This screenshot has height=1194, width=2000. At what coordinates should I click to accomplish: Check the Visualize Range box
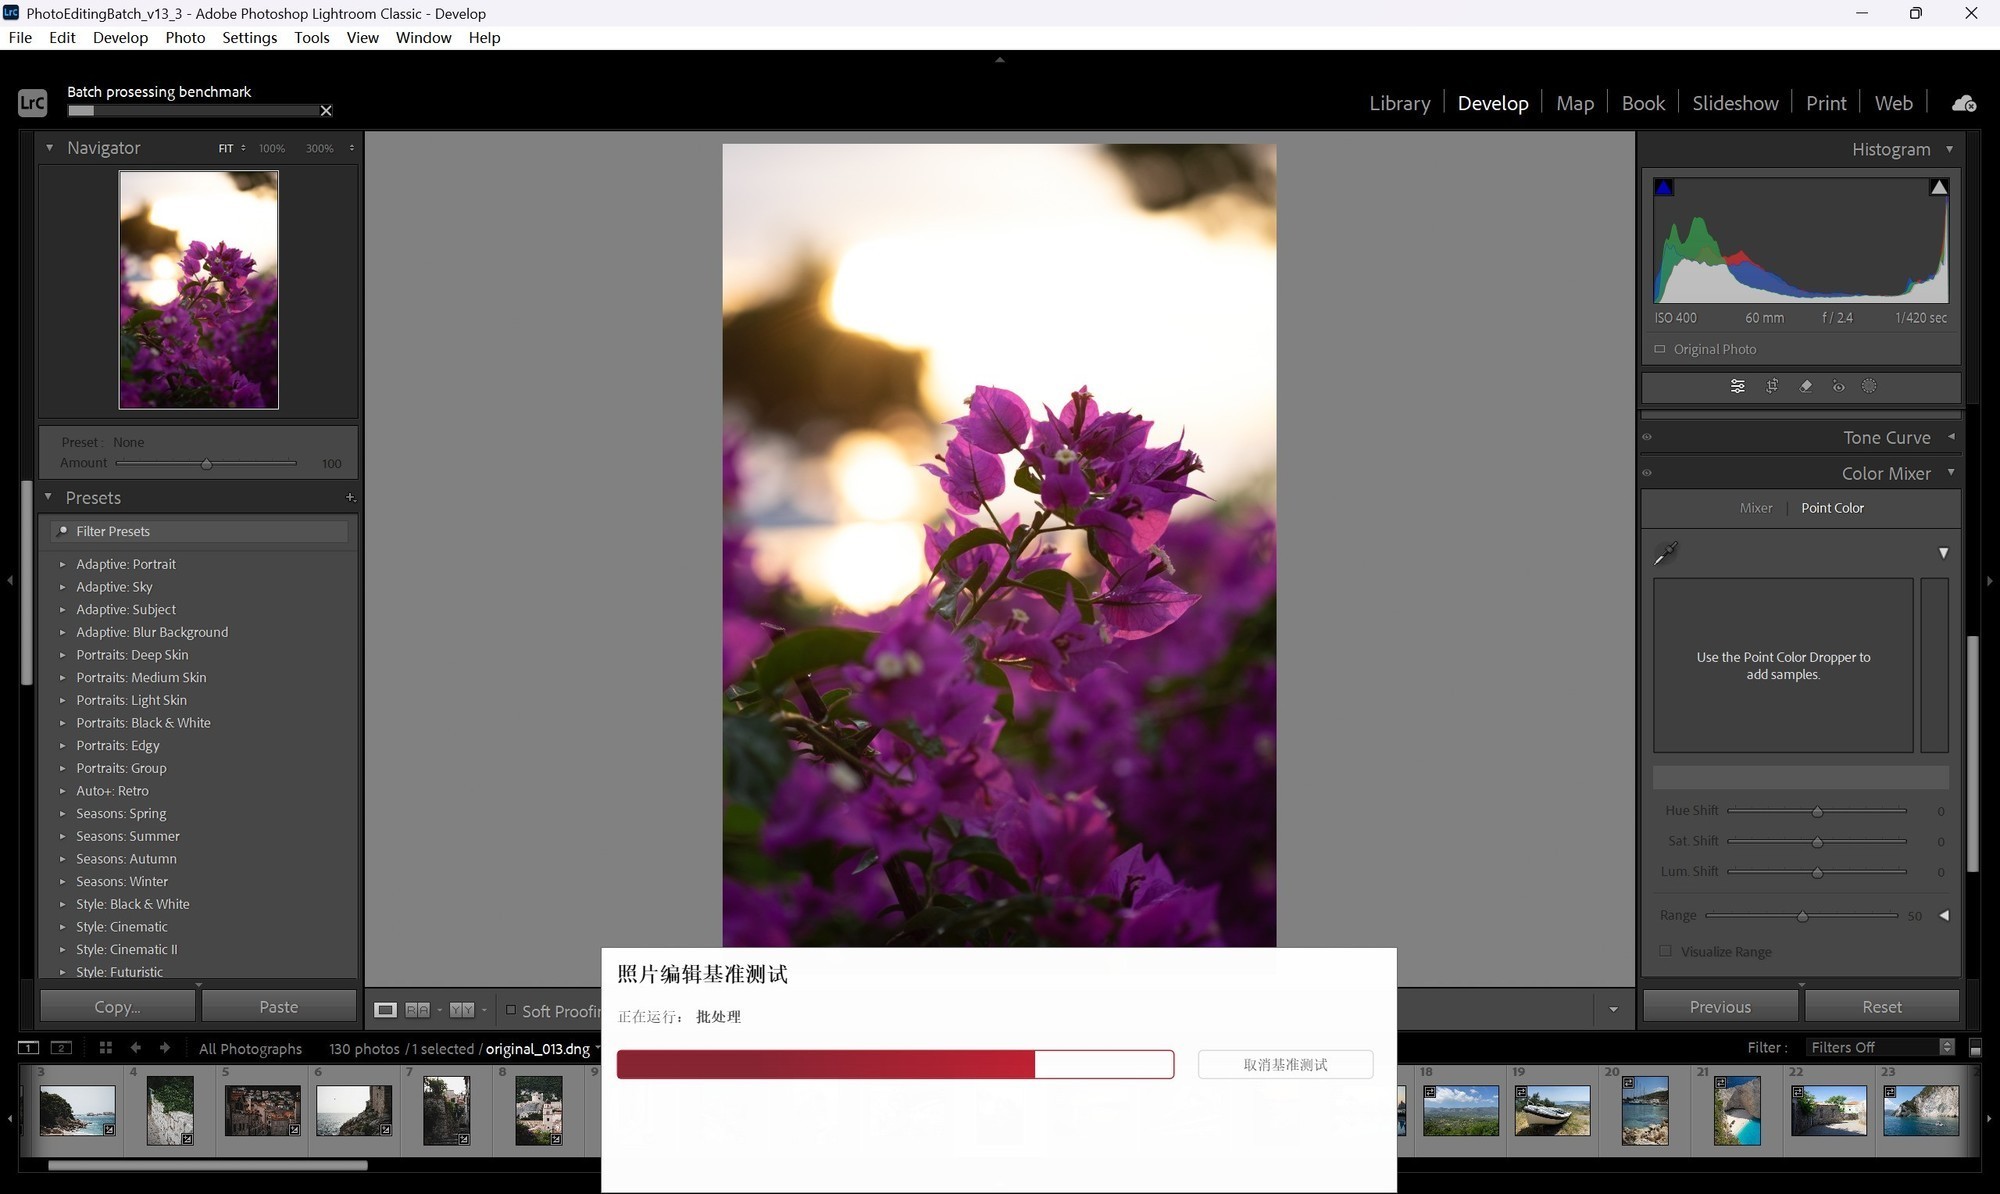1665,951
